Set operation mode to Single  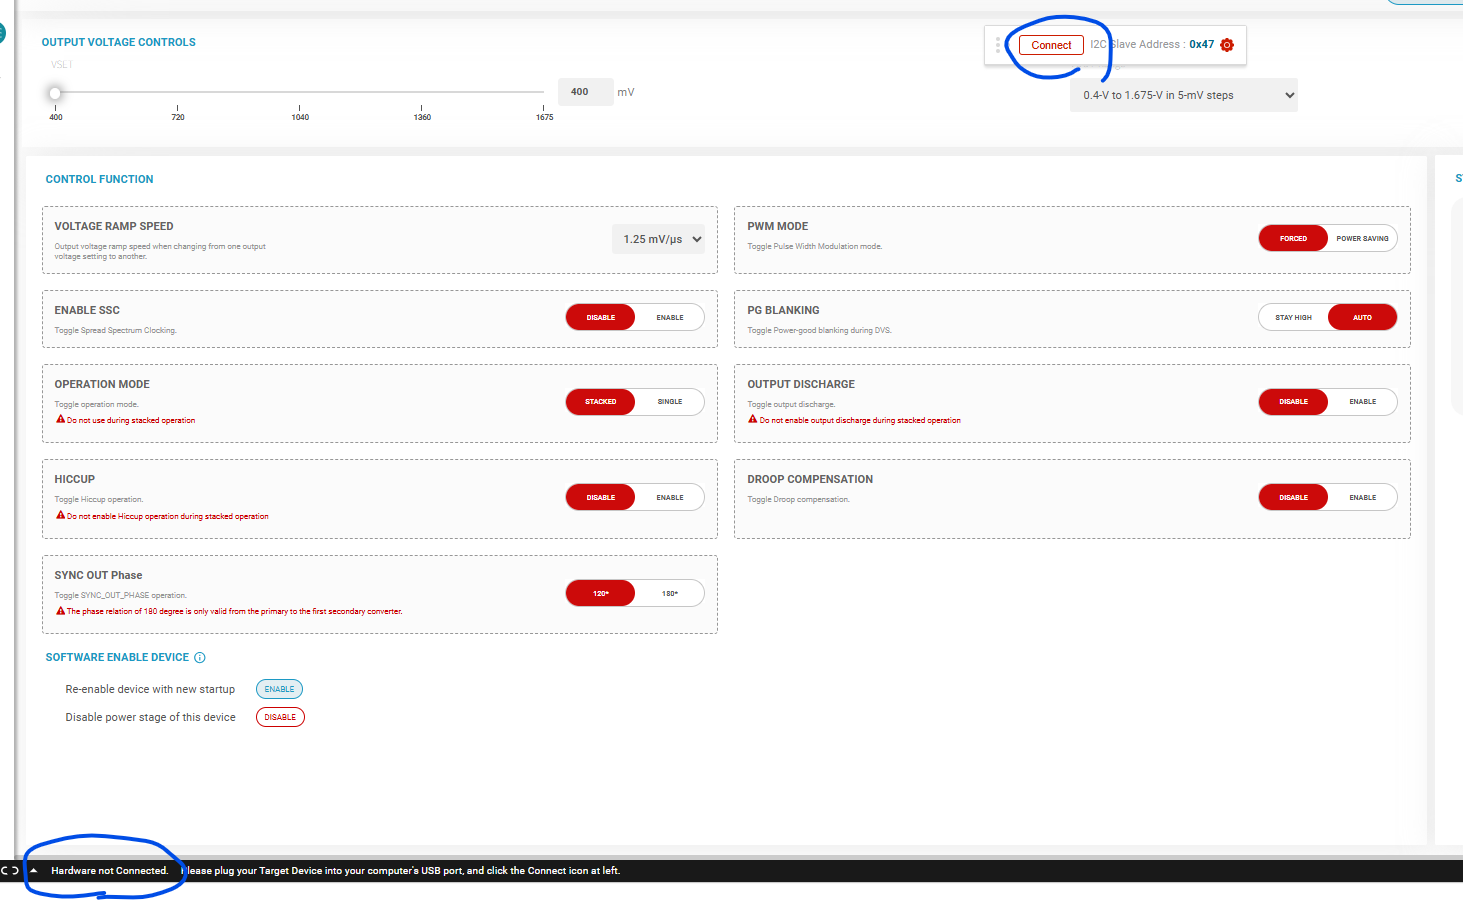(x=670, y=402)
